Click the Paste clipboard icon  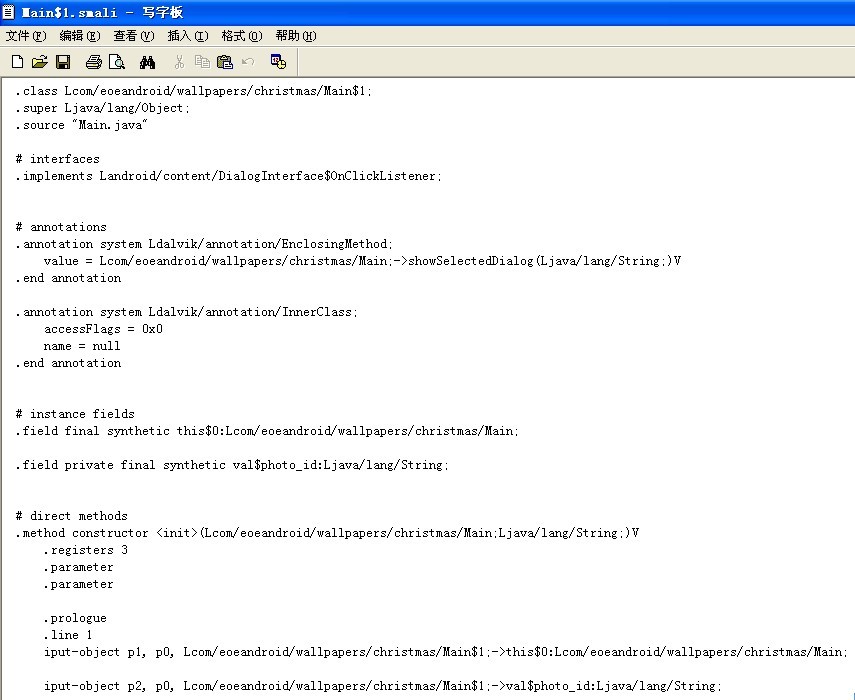pos(225,62)
